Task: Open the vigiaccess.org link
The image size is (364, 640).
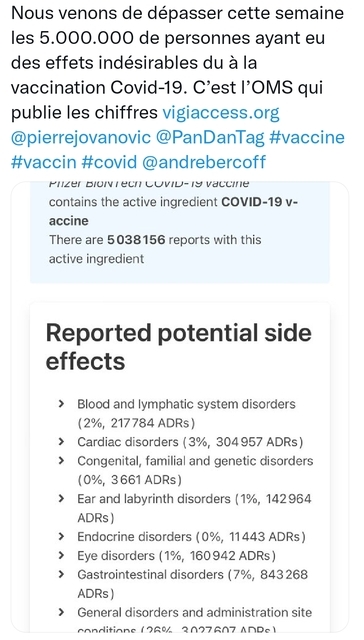Action: click(x=221, y=113)
